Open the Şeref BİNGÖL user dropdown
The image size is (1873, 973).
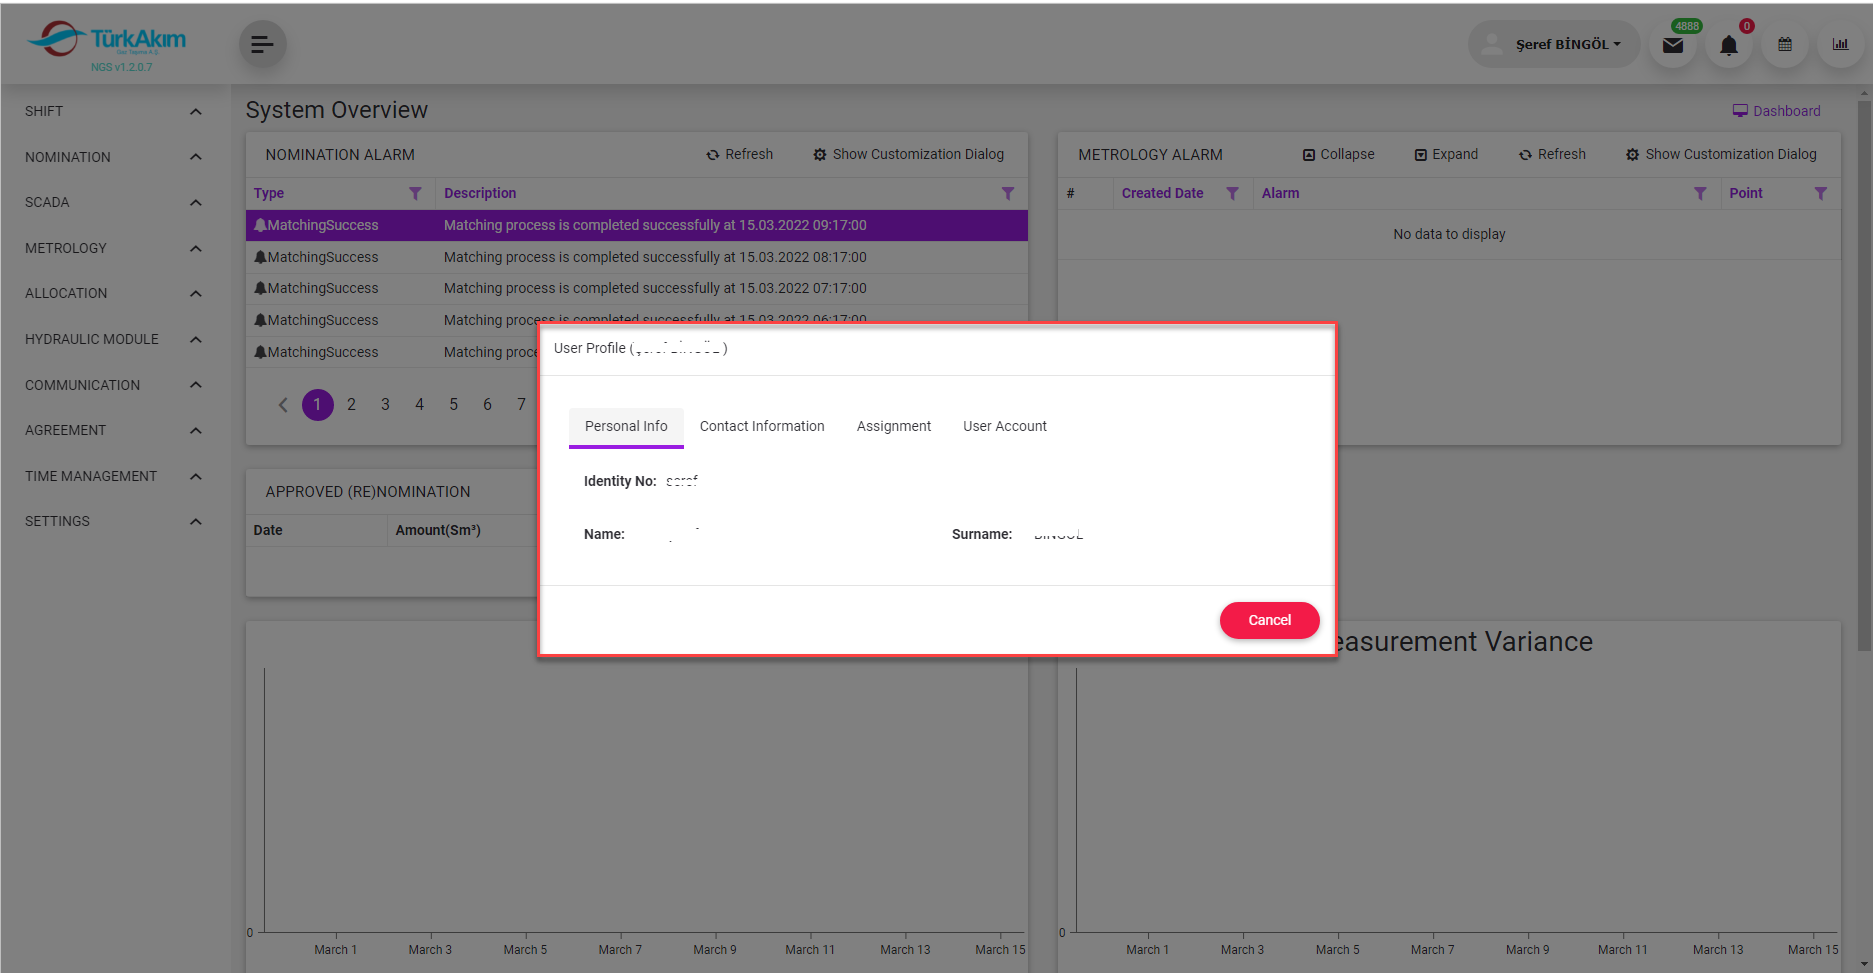click(x=1566, y=44)
